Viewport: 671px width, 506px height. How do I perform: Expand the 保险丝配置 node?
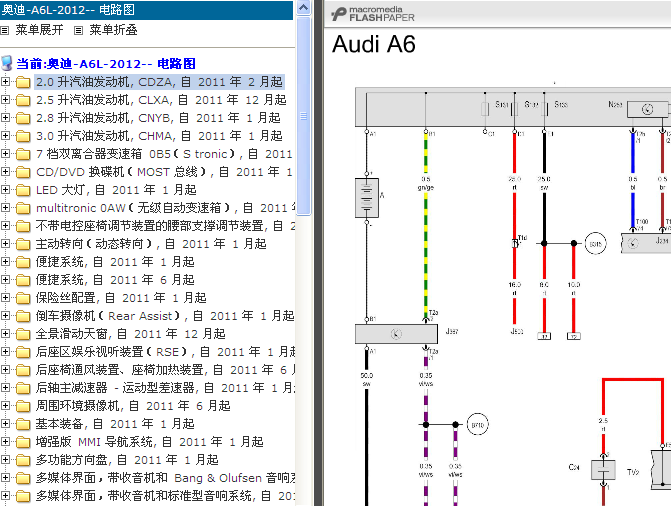5,297
